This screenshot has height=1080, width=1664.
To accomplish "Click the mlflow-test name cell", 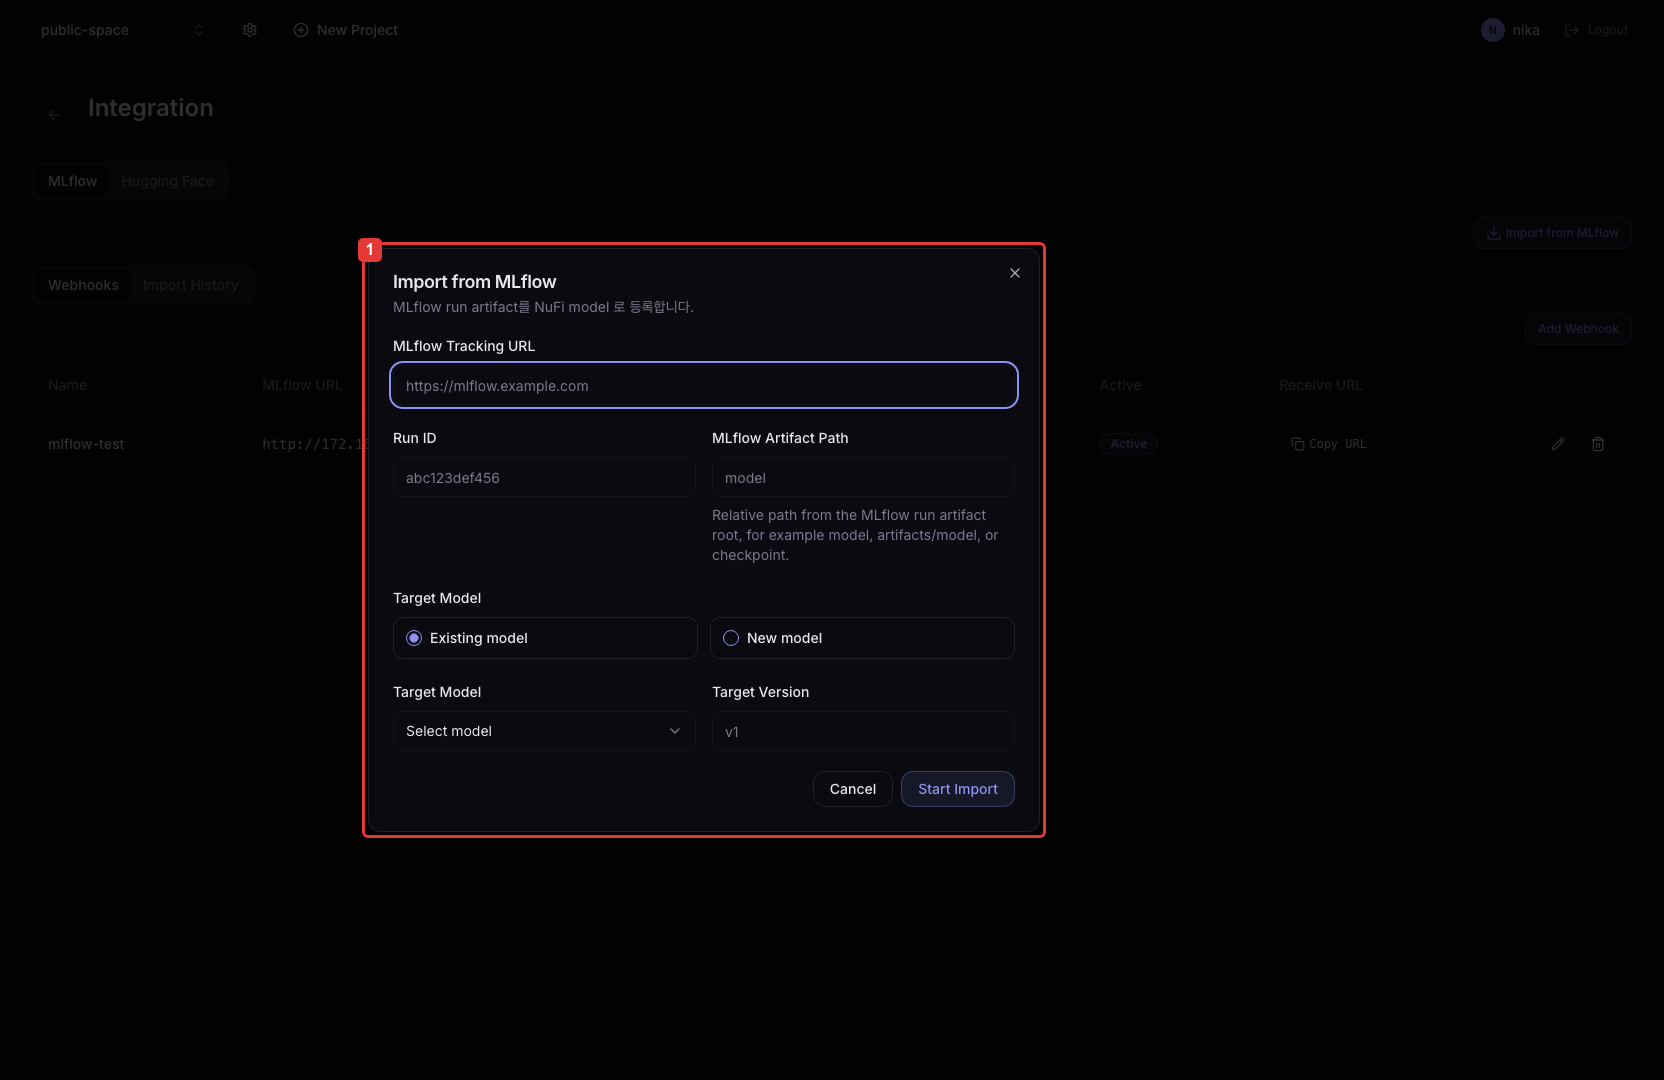I will point(86,444).
